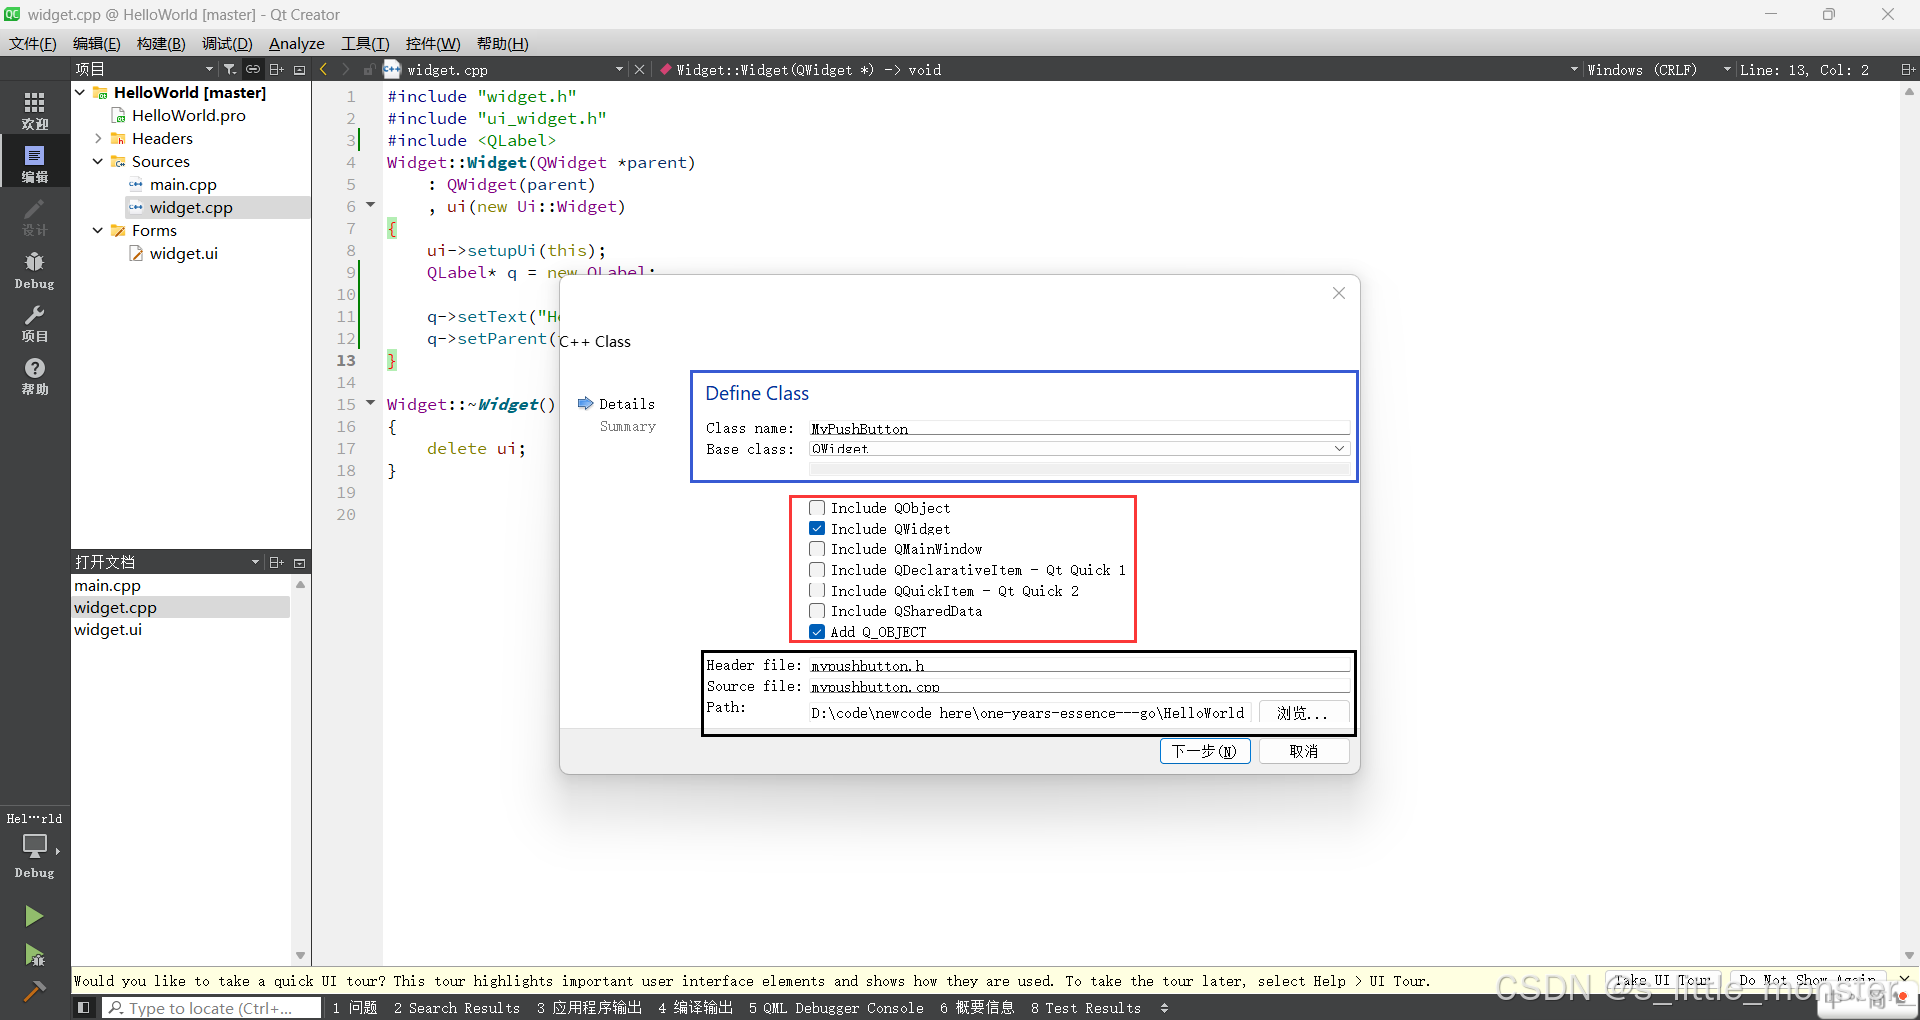
Task: Go forward in editor navigation history
Action: 346,69
